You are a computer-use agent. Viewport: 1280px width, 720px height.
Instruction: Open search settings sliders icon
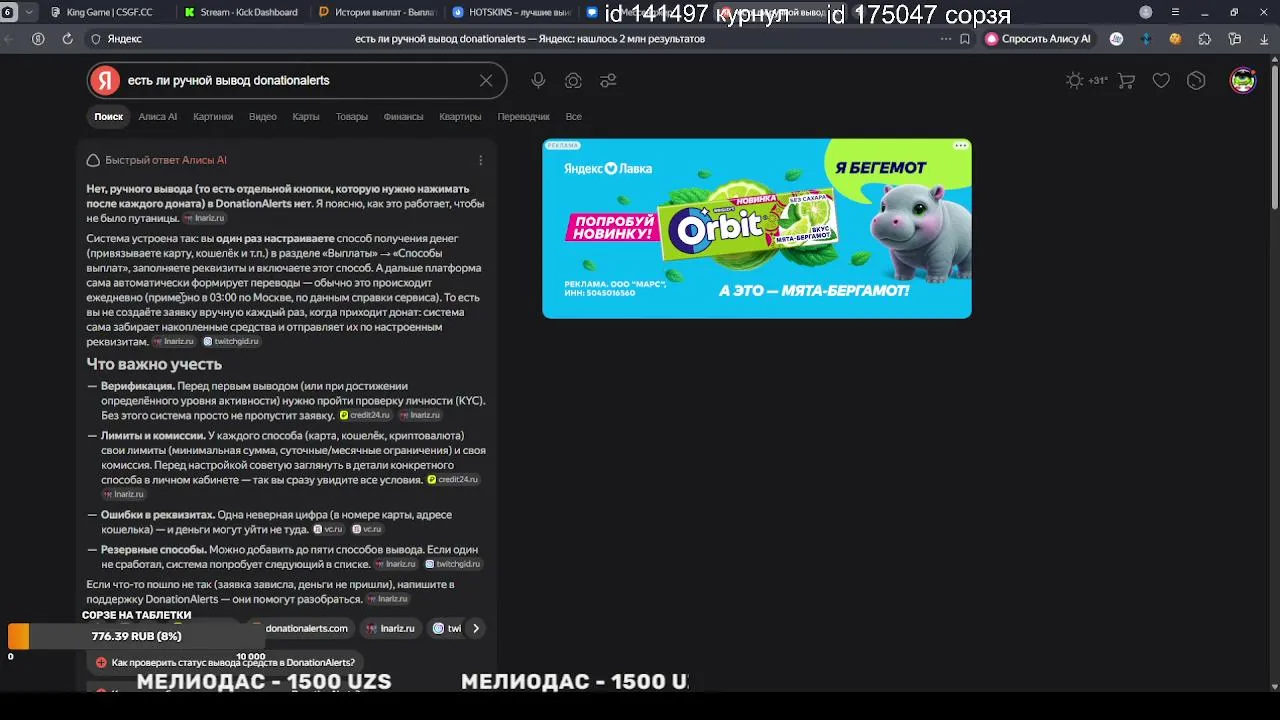point(608,81)
